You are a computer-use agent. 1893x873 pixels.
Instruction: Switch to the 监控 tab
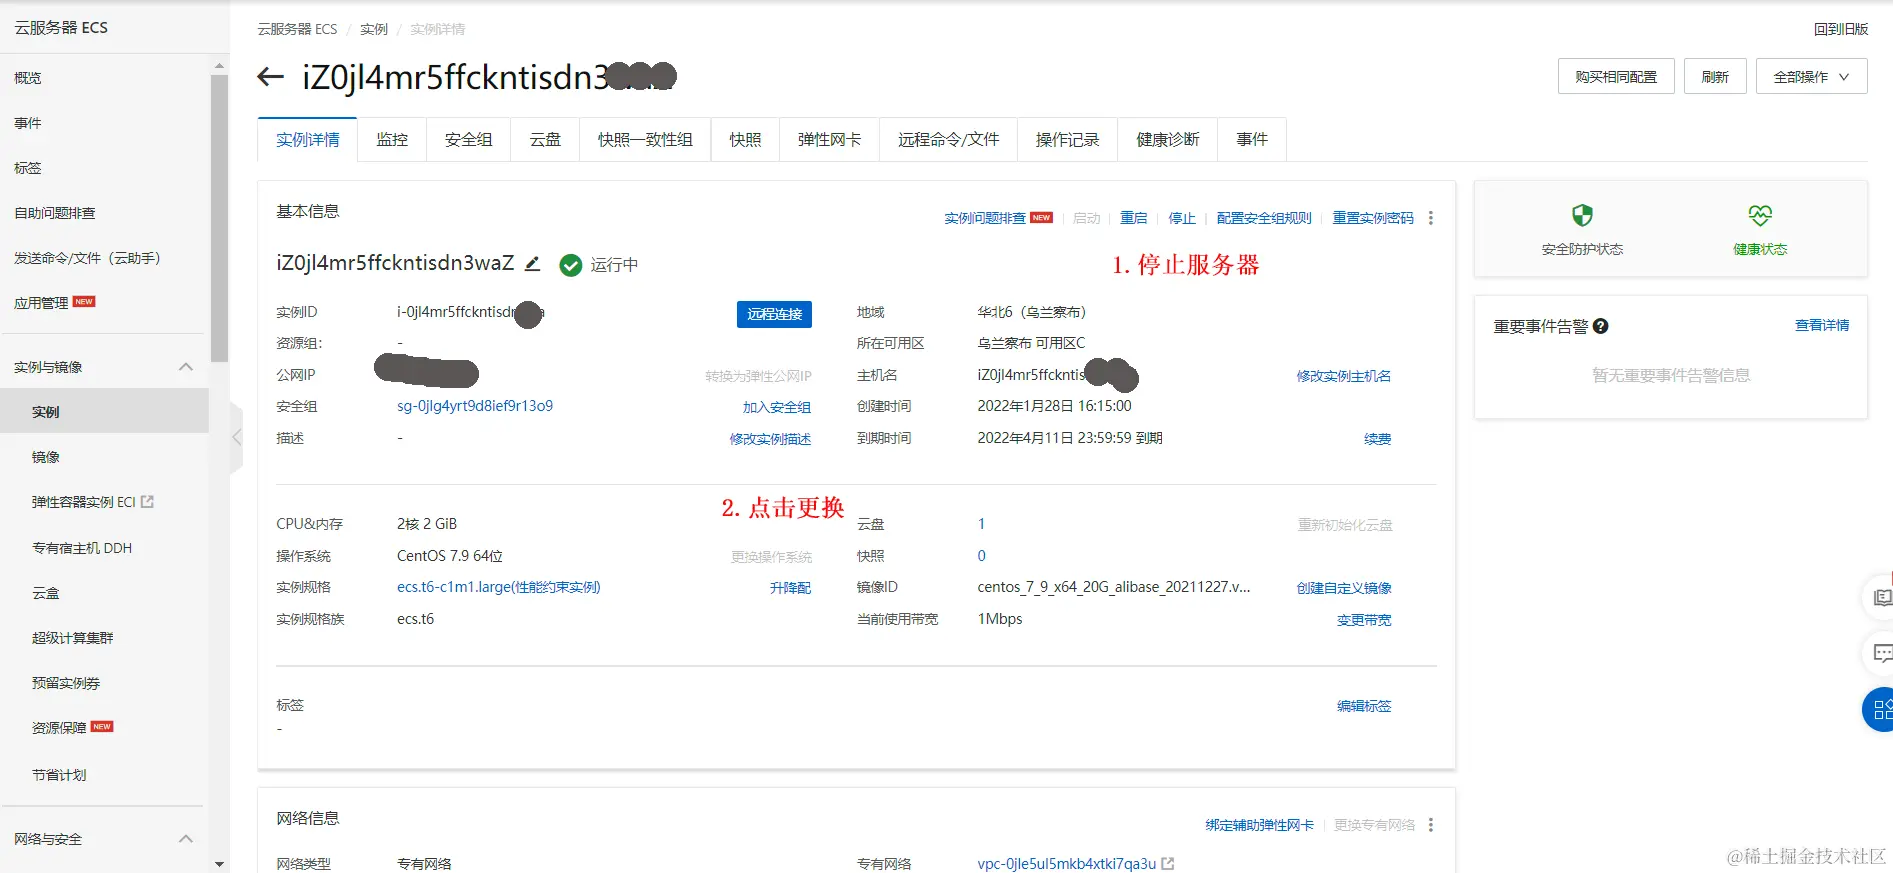coord(392,140)
